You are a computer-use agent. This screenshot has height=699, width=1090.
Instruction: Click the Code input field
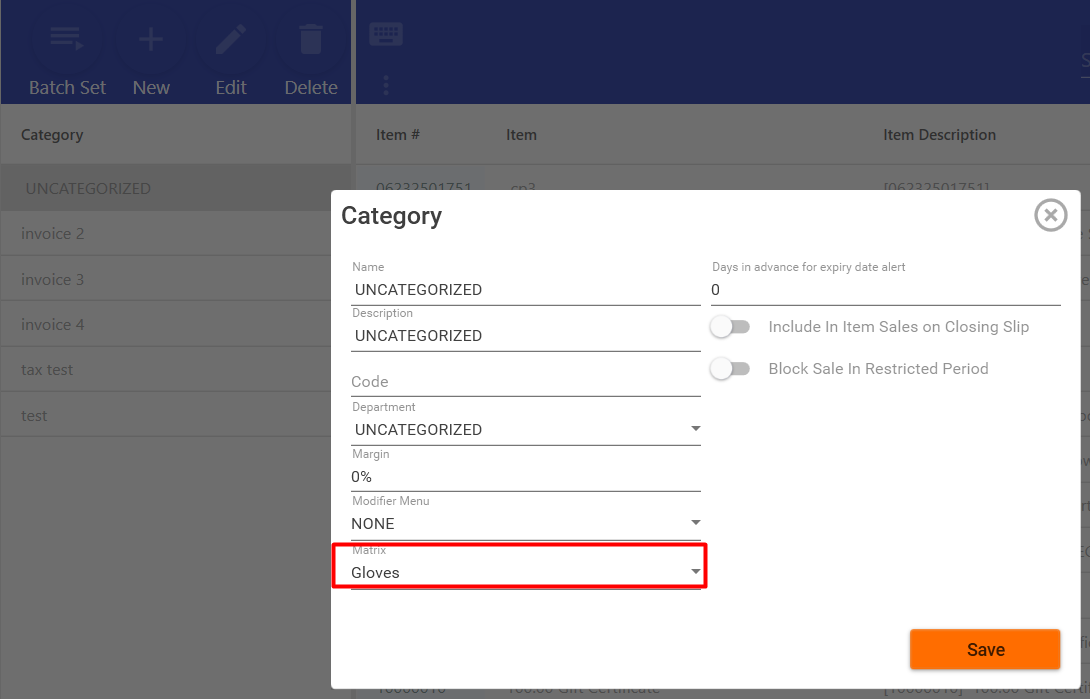[526, 381]
